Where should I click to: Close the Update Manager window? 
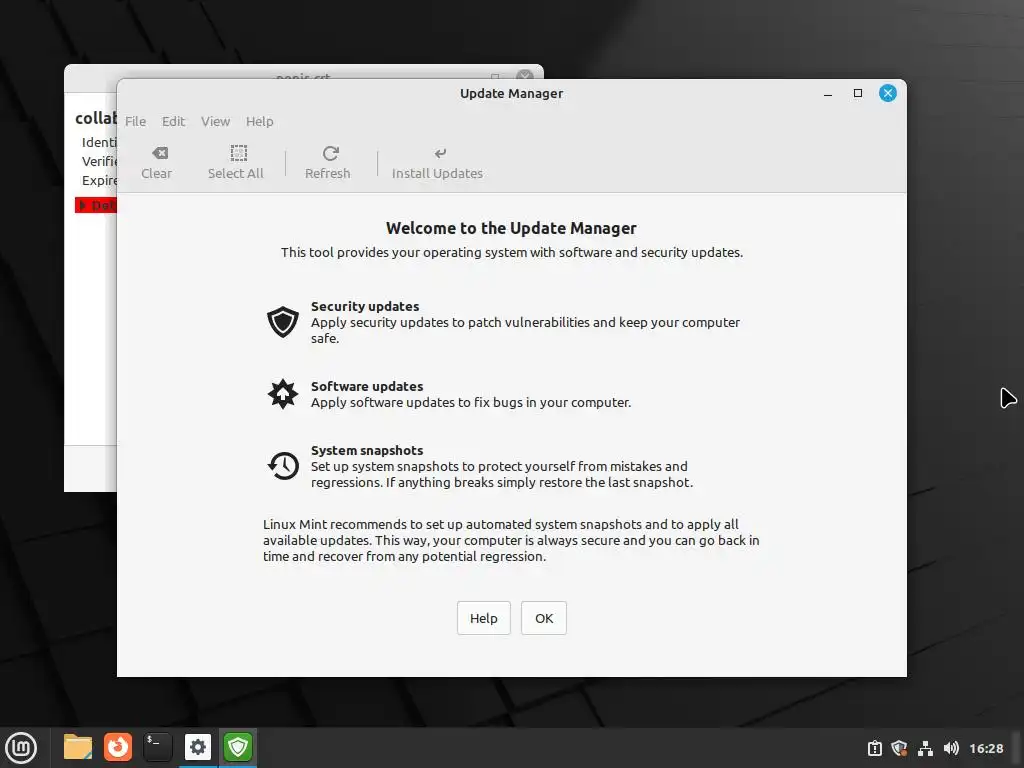tap(888, 93)
